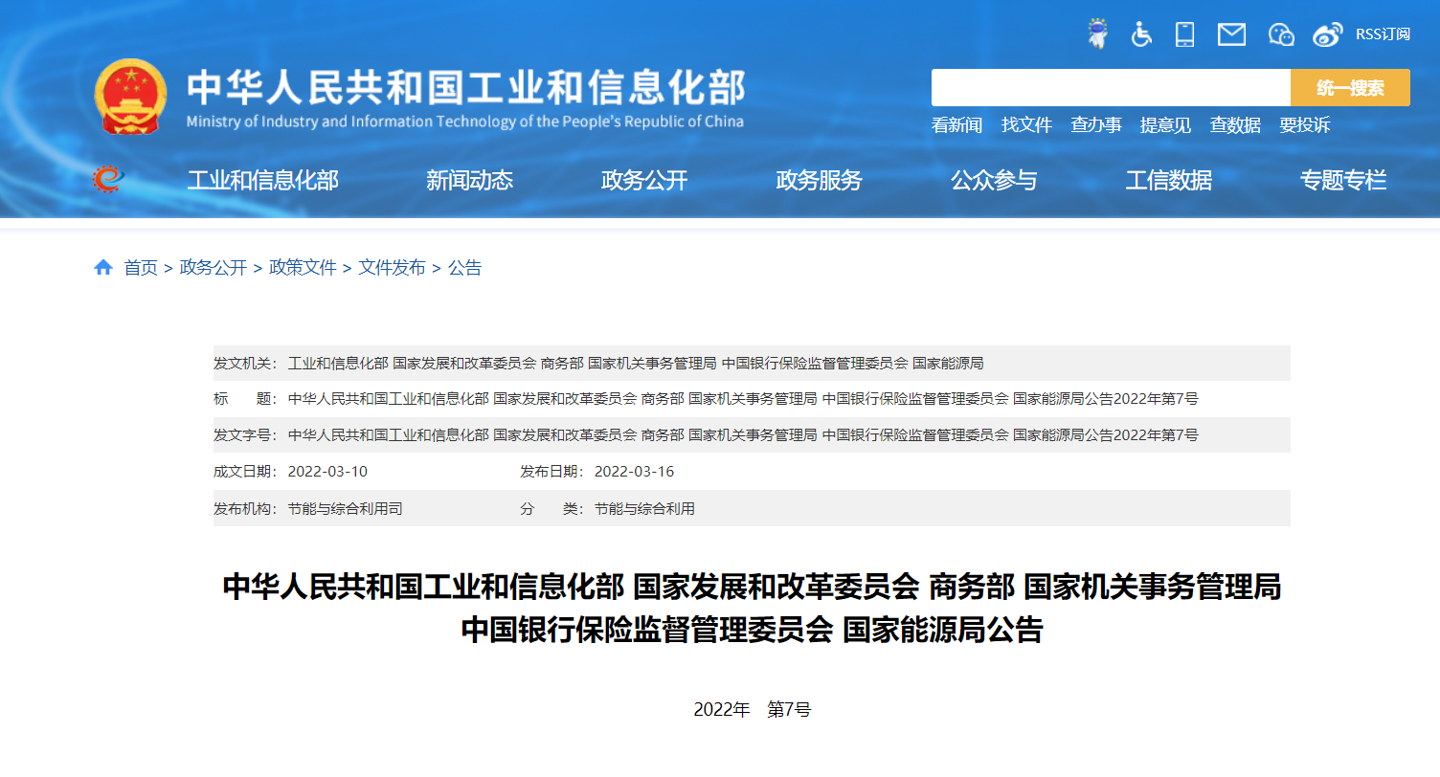Navigate to 政策文件 in the breadcrumb
The height and width of the screenshot is (777, 1440).
point(302,267)
